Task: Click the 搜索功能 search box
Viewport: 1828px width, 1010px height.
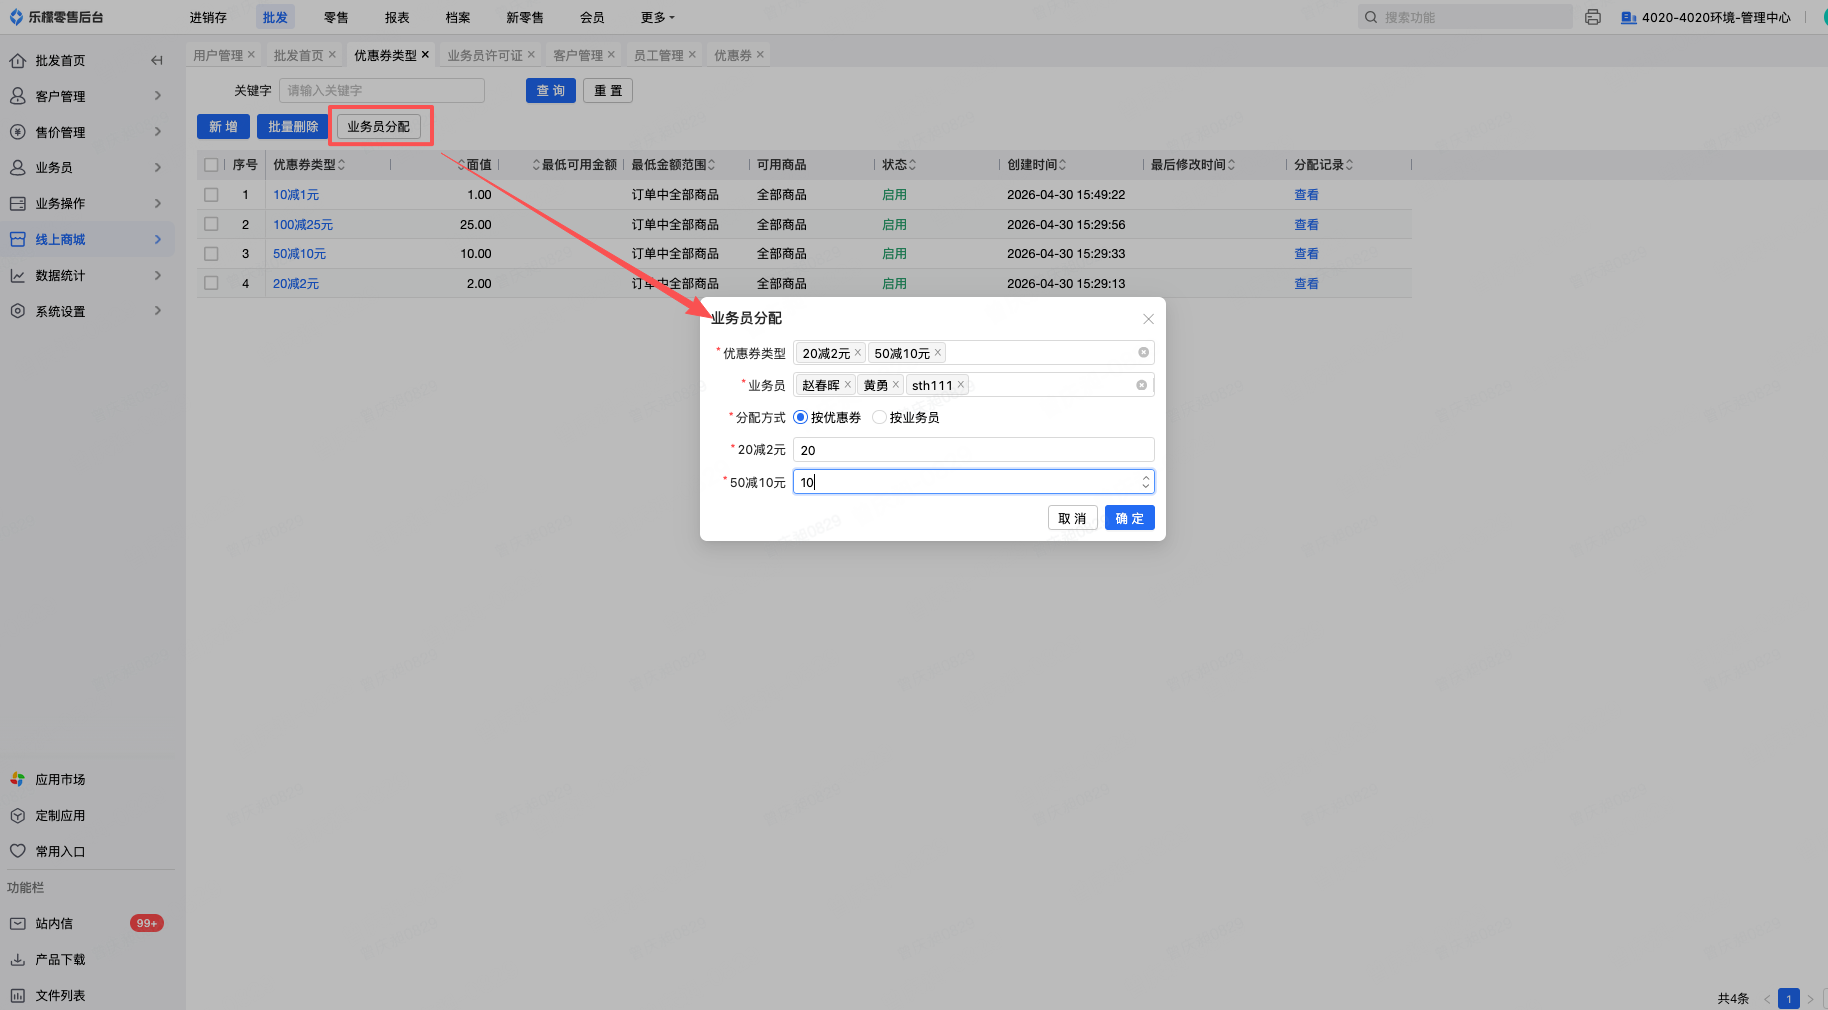Action: point(1465,17)
